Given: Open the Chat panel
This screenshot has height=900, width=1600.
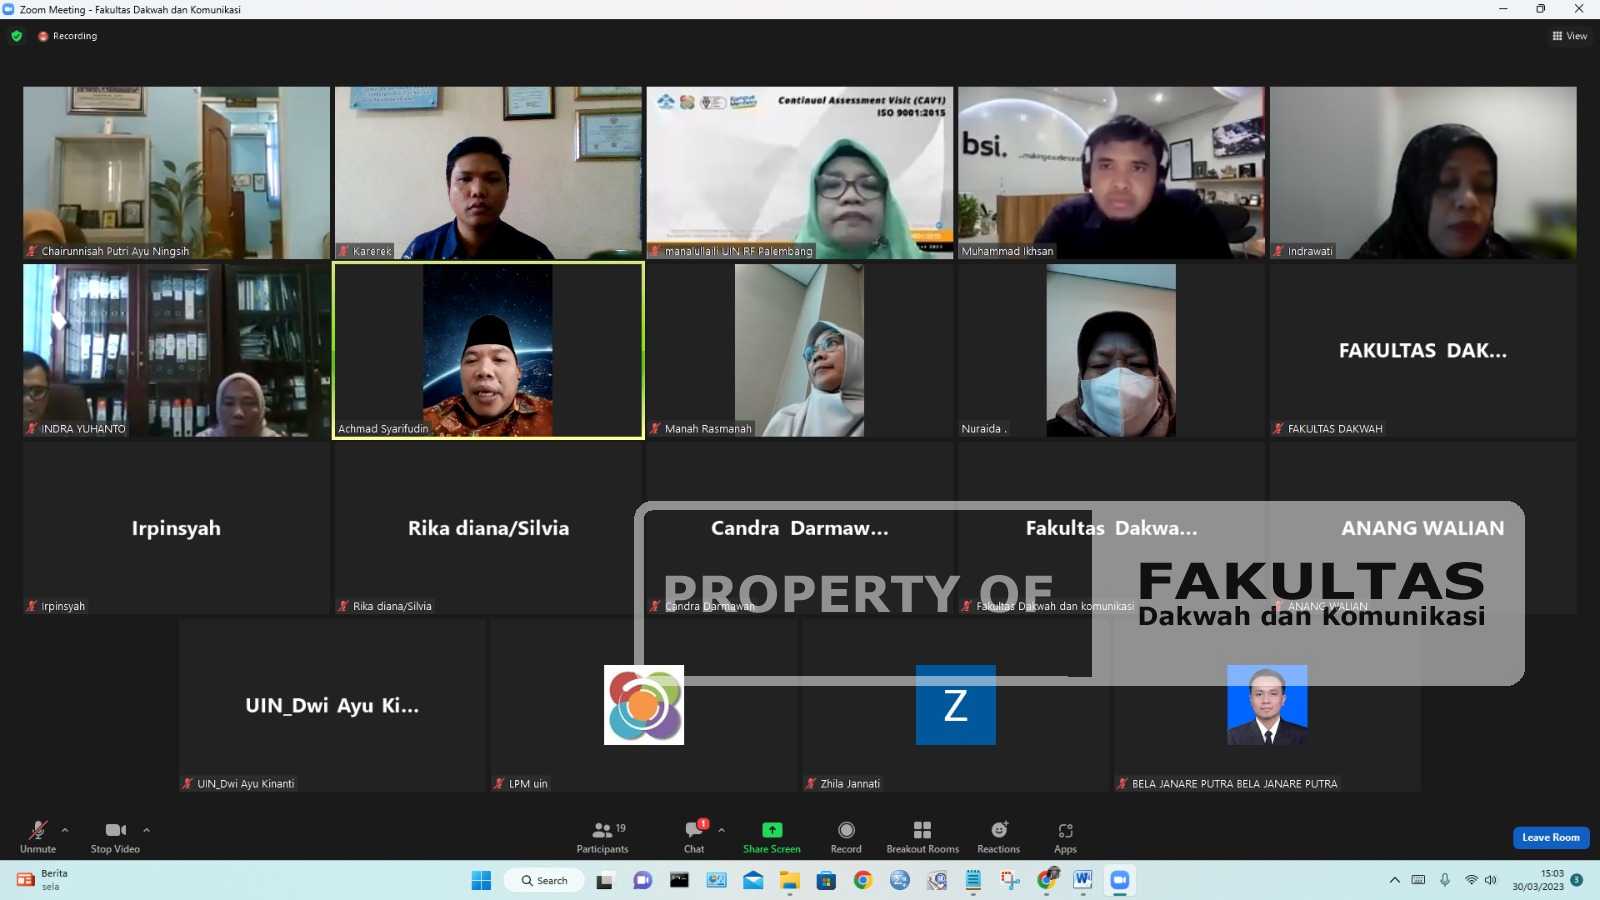Looking at the screenshot, I should (x=694, y=837).
